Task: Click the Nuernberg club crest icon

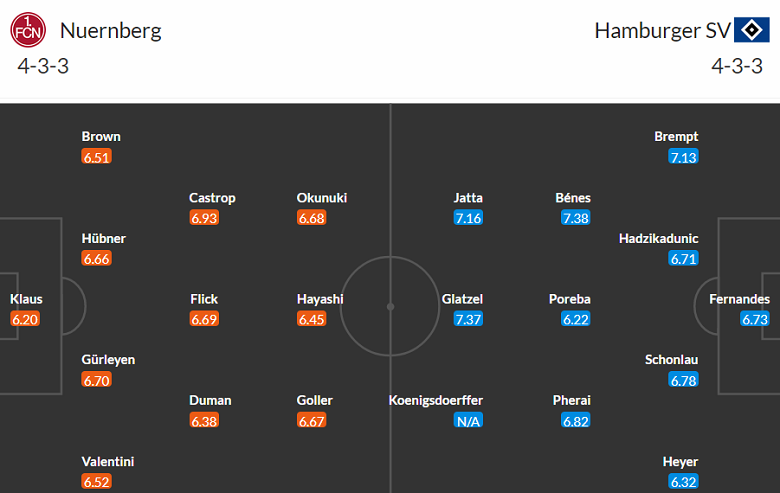Action: (x=28, y=30)
